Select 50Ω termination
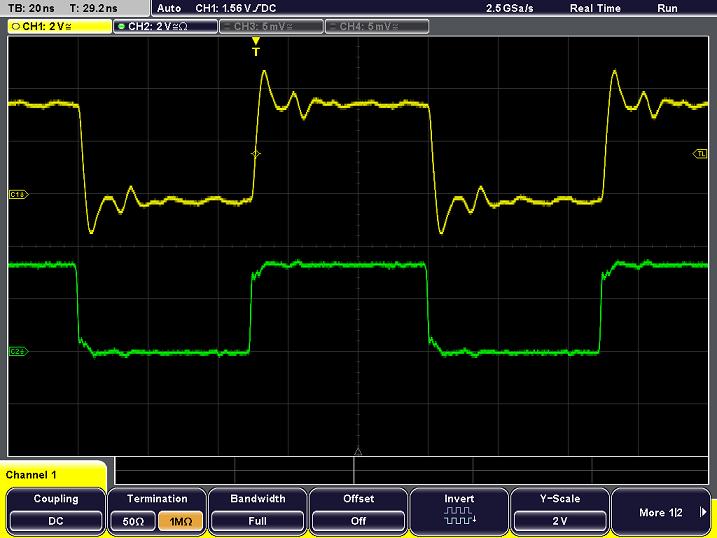Screen dimensions: 717x538 [x=133, y=520]
